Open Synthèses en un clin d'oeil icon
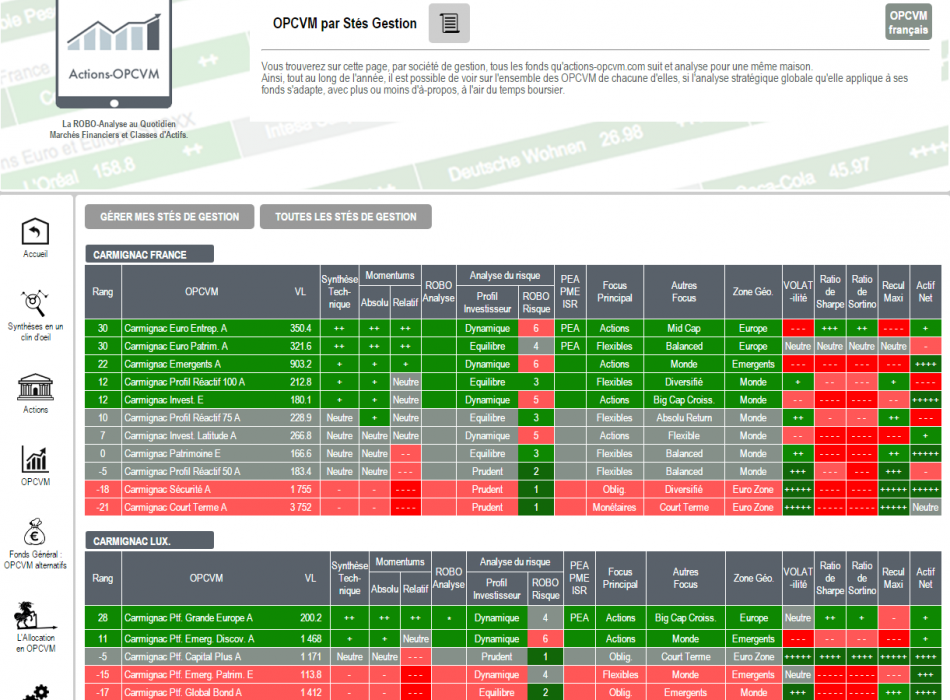The width and height of the screenshot is (950, 700). pyautogui.click(x=35, y=304)
